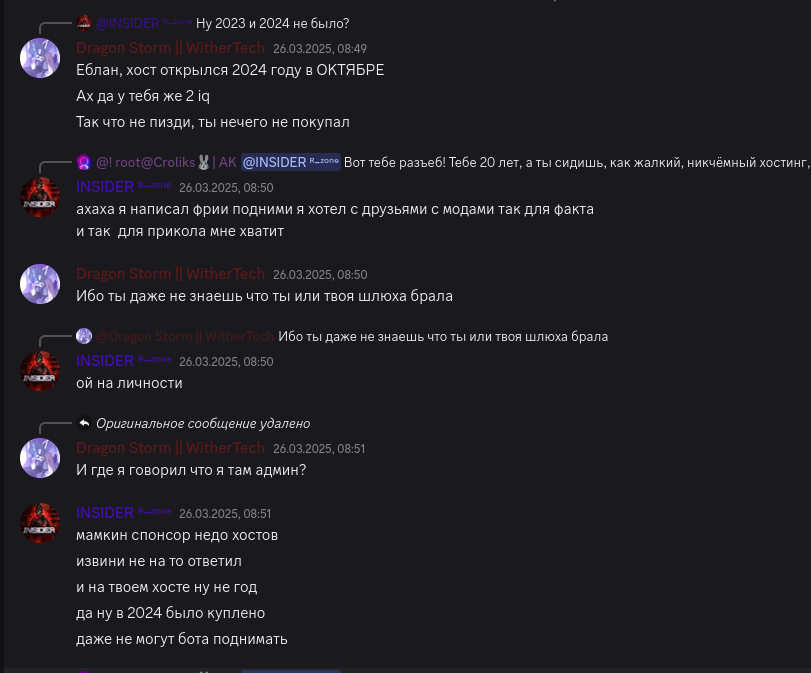Click small INSIDER avatar in top reply preview
This screenshot has width=811, height=673.
(x=84, y=23)
